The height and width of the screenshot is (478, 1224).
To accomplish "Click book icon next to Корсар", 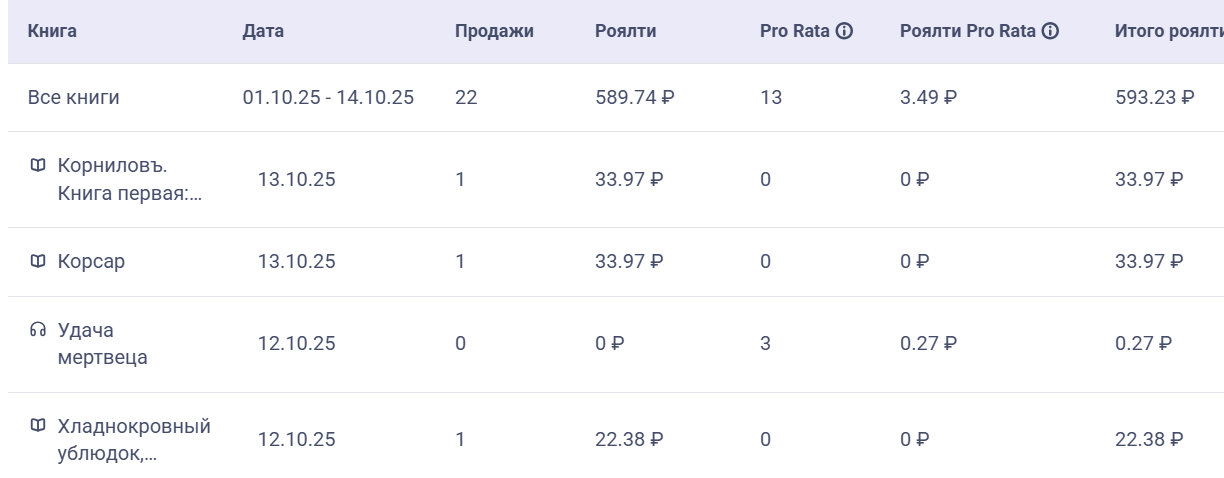I will 38,261.
